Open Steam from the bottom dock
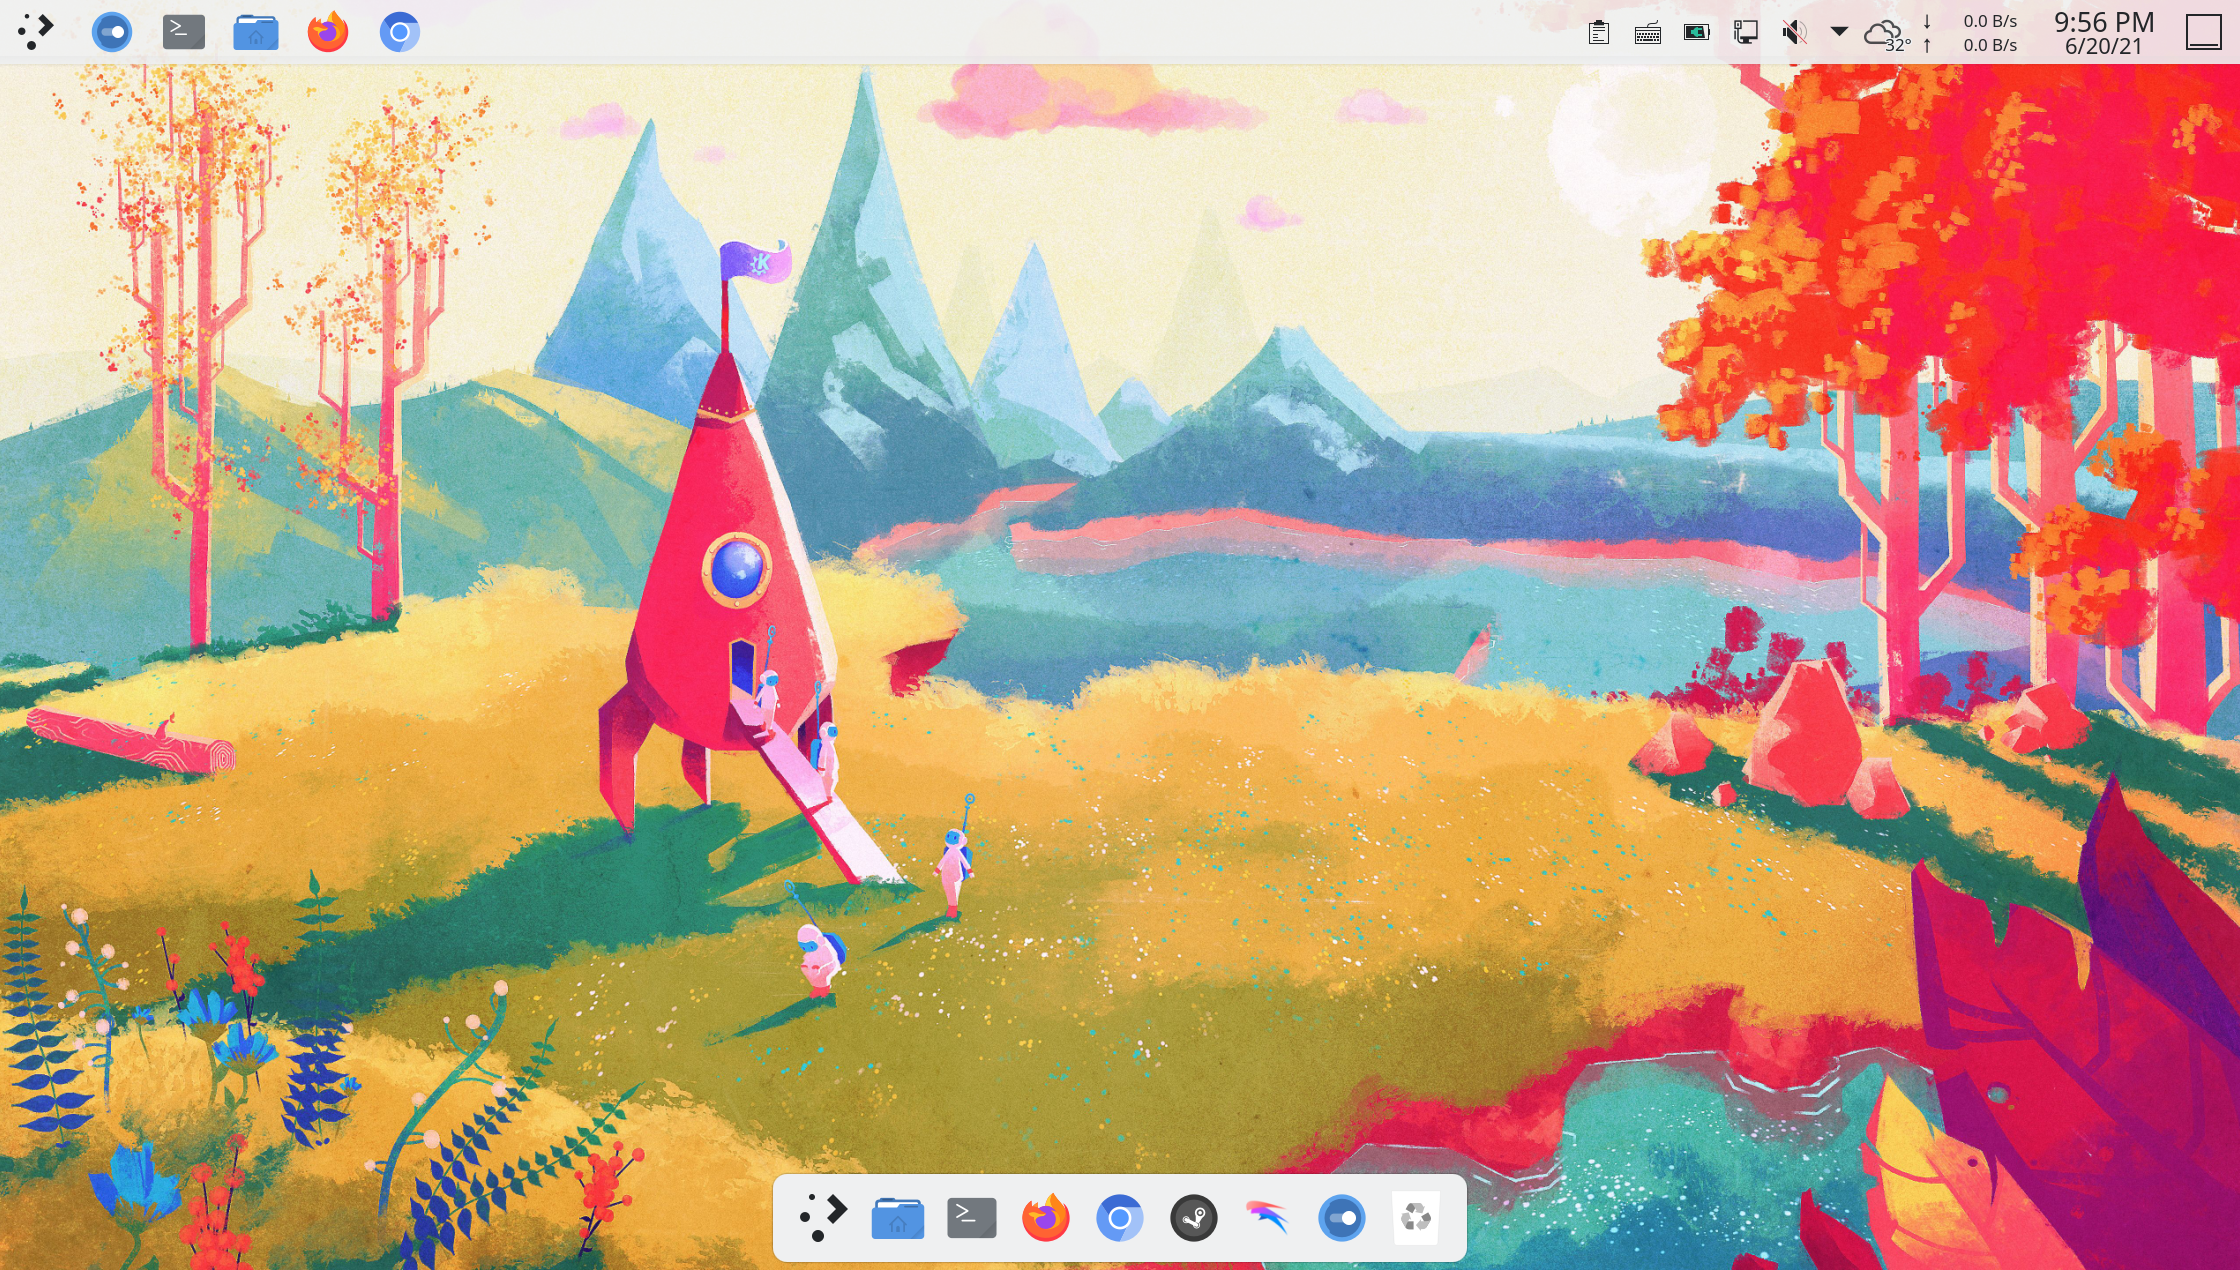The width and height of the screenshot is (2240, 1270). click(x=1194, y=1218)
